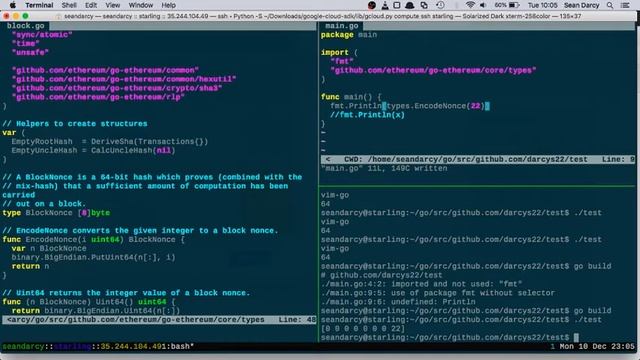
Task: Click the '# github.com/darcys22/test' output line
Action: [x=382, y=276]
